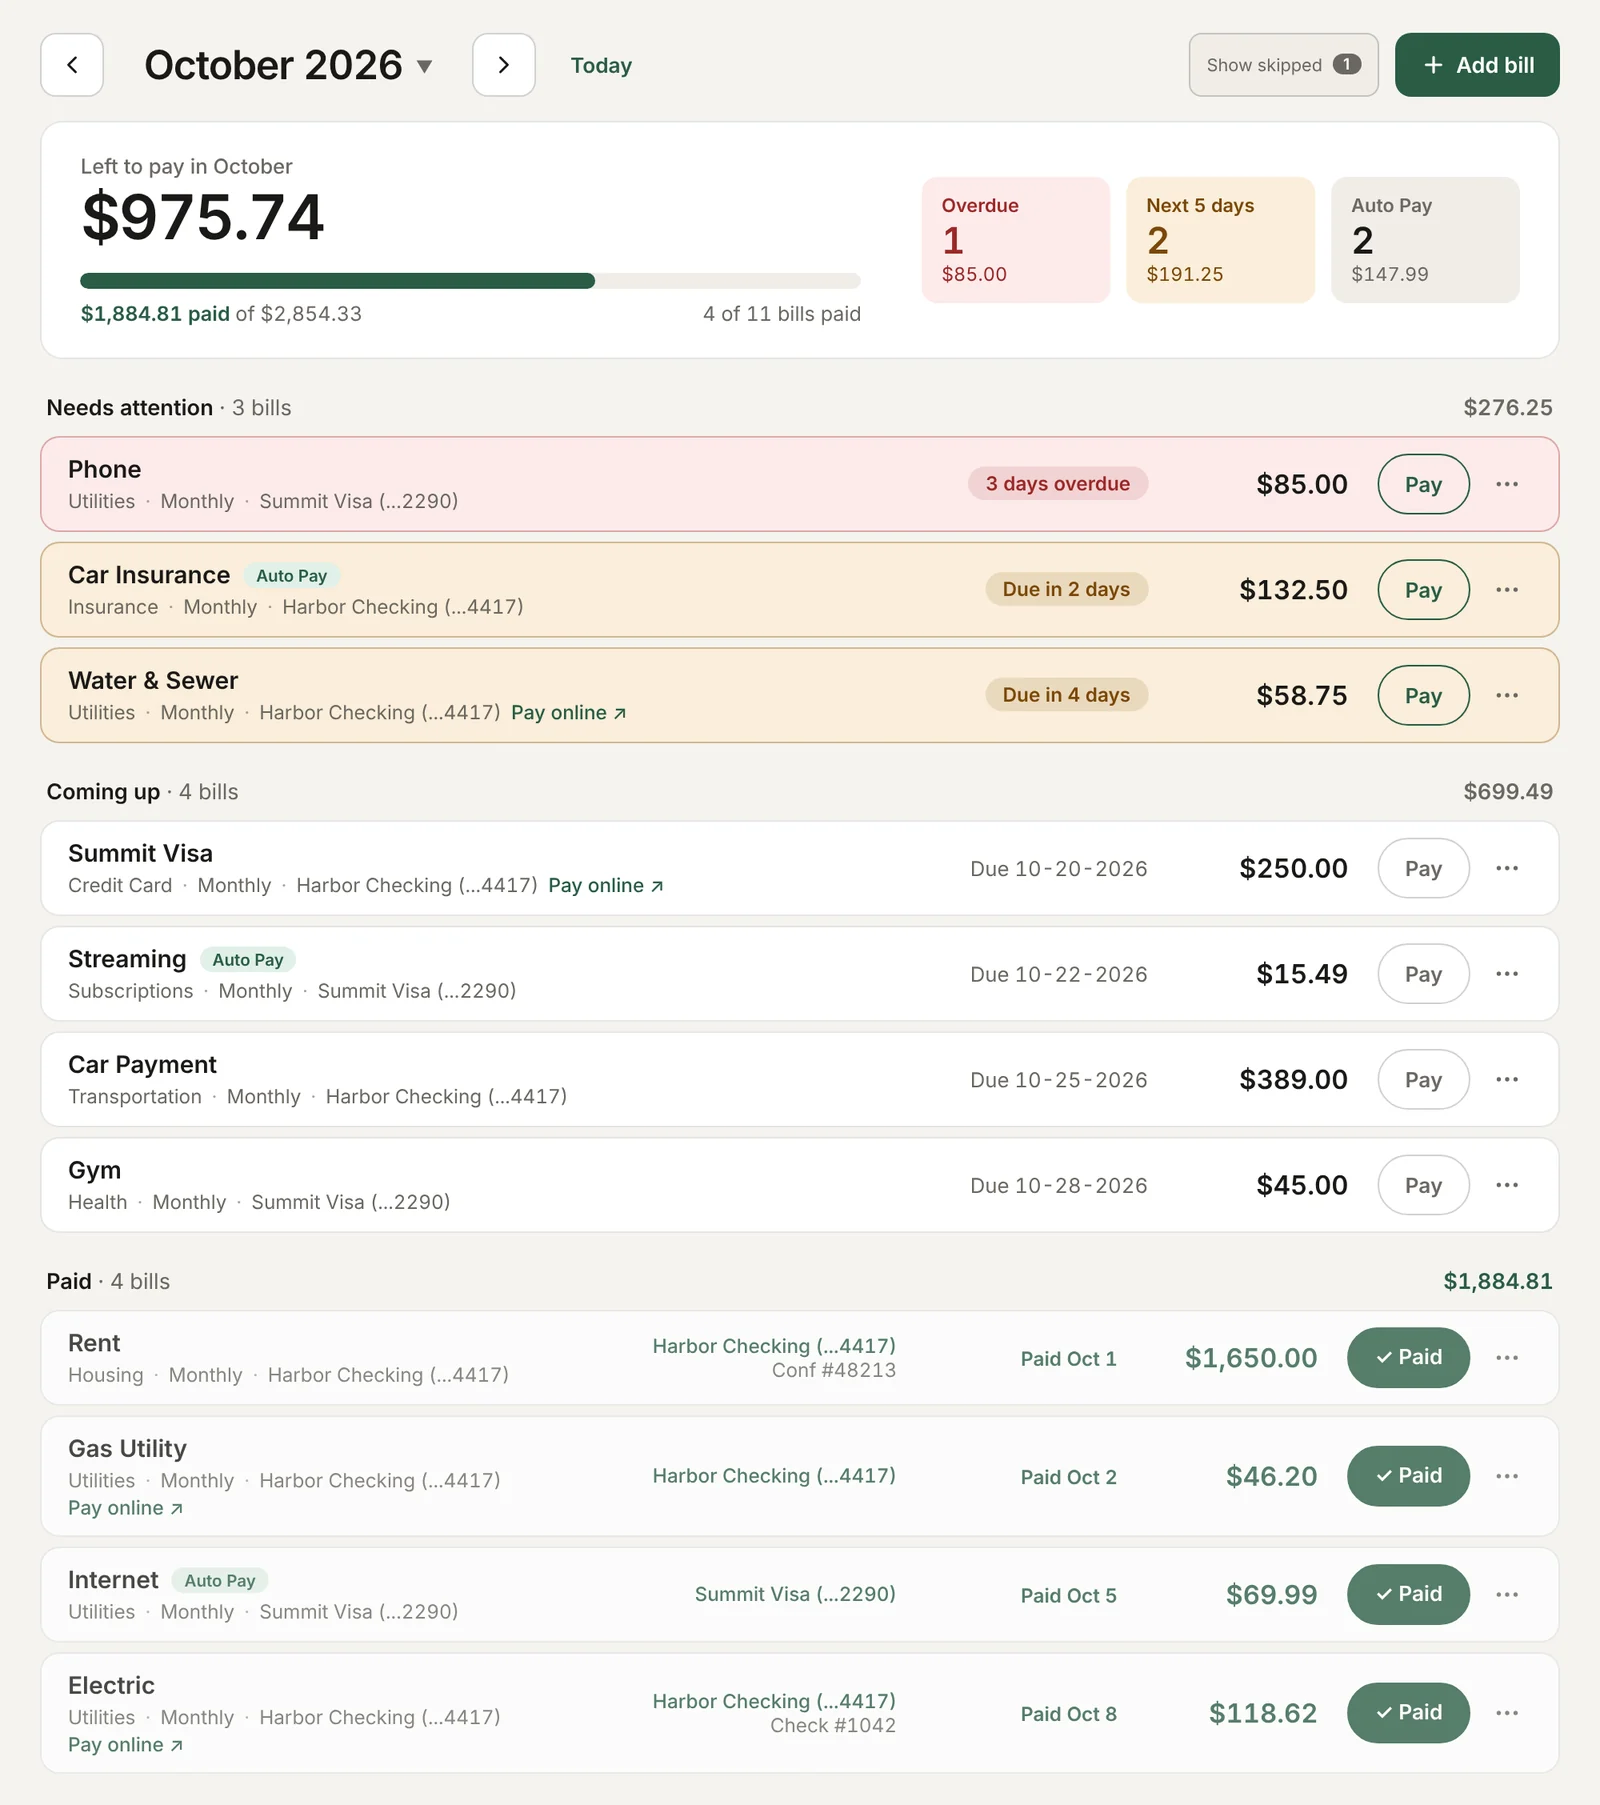This screenshot has height=1805, width=1600.
Task: Follow Pay online link for Gas Utility
Action: tap(125, 1508)
